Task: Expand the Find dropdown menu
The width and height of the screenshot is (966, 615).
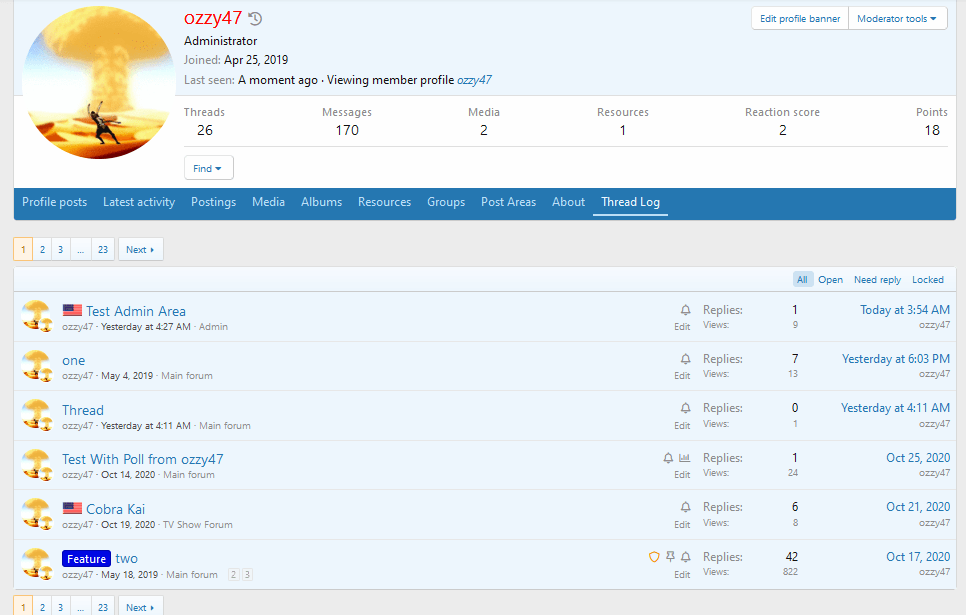Action: tap(208, 168)
